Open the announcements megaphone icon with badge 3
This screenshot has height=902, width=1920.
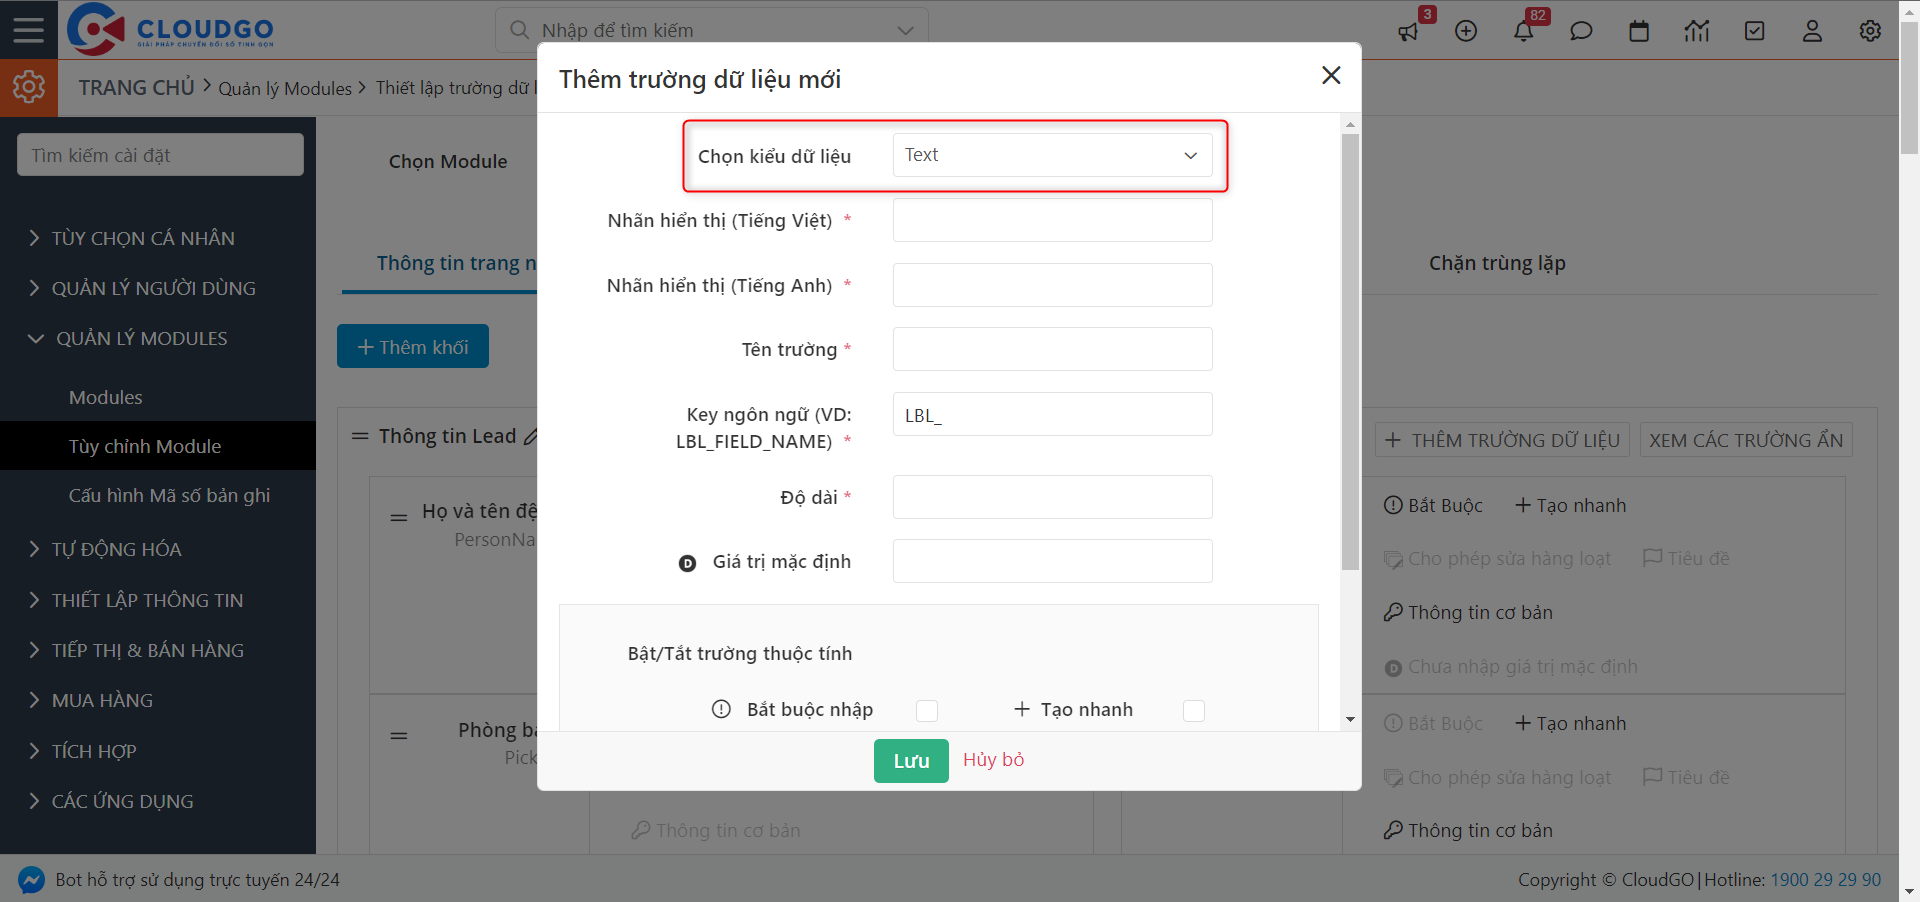pos(1409,30)
